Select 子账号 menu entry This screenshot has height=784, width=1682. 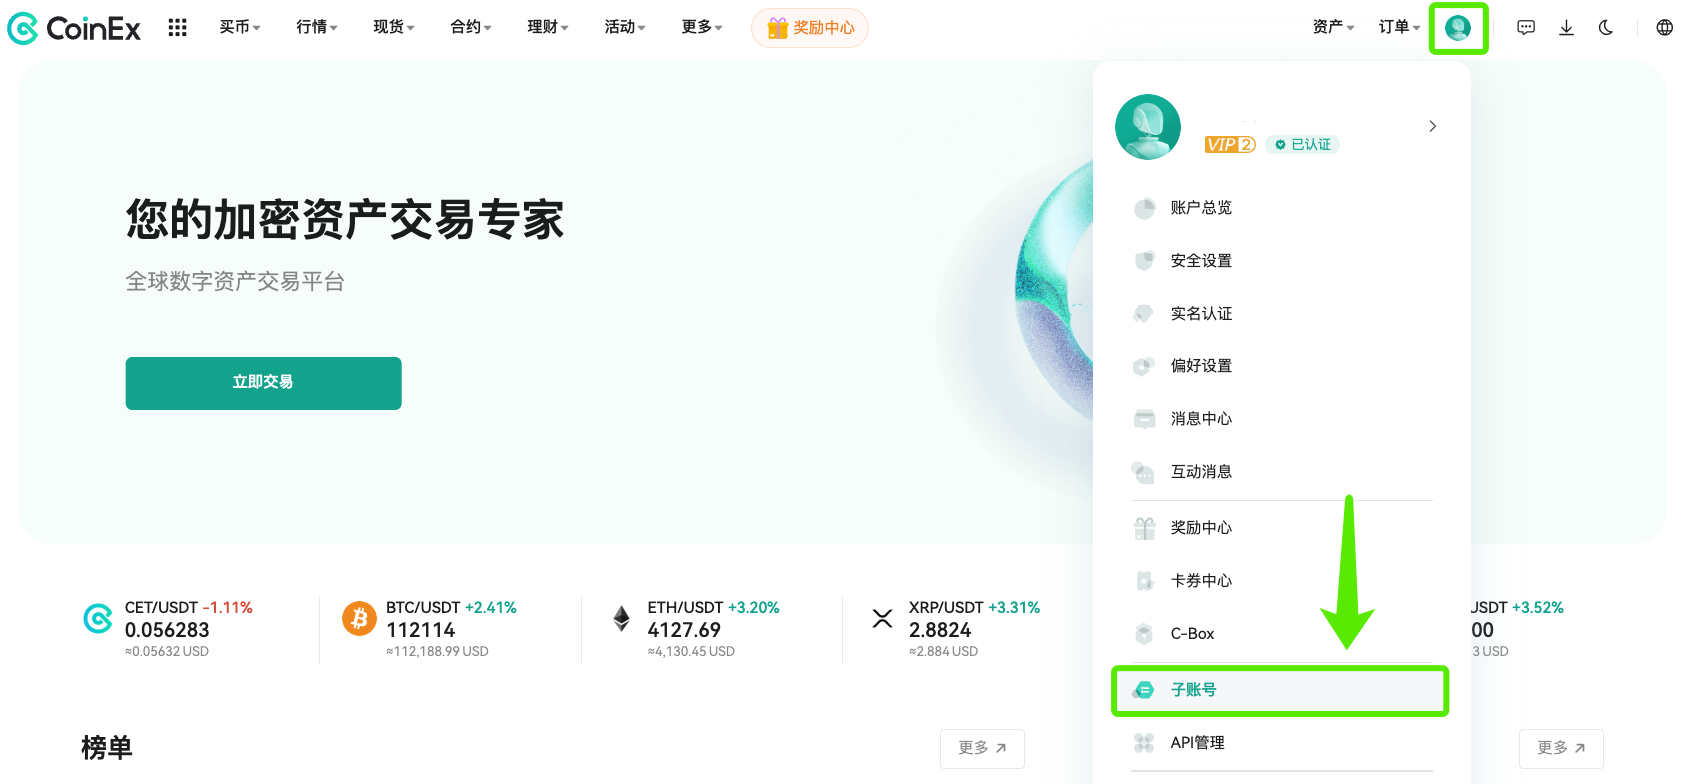pos(1280,690)
